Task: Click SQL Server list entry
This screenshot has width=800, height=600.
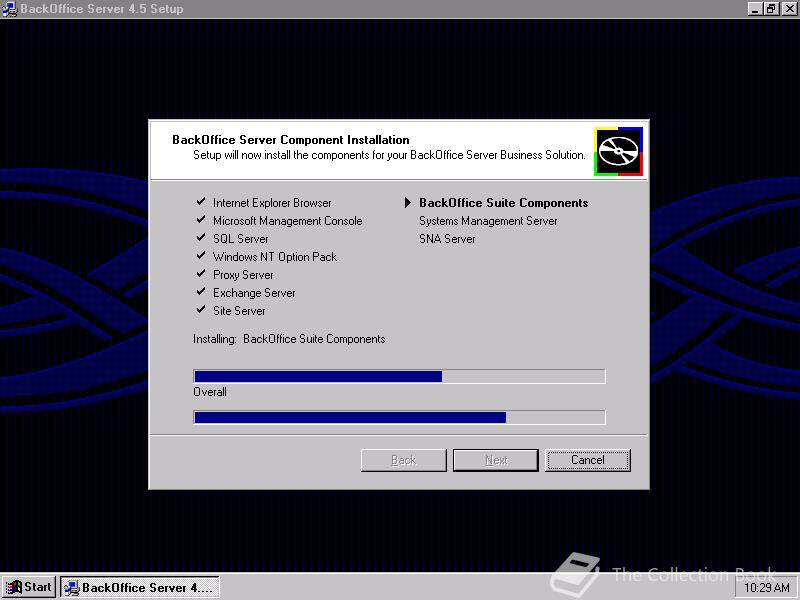Action: pos(241,239)
